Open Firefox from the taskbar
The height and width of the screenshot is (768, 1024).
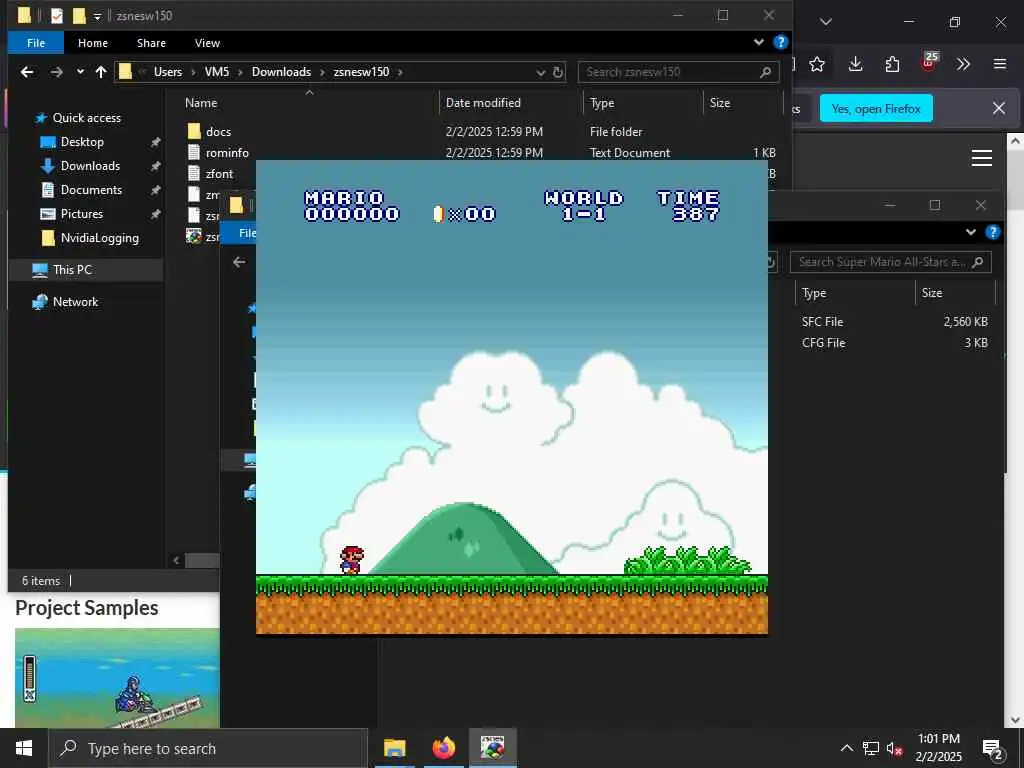[x=443, y=748]
